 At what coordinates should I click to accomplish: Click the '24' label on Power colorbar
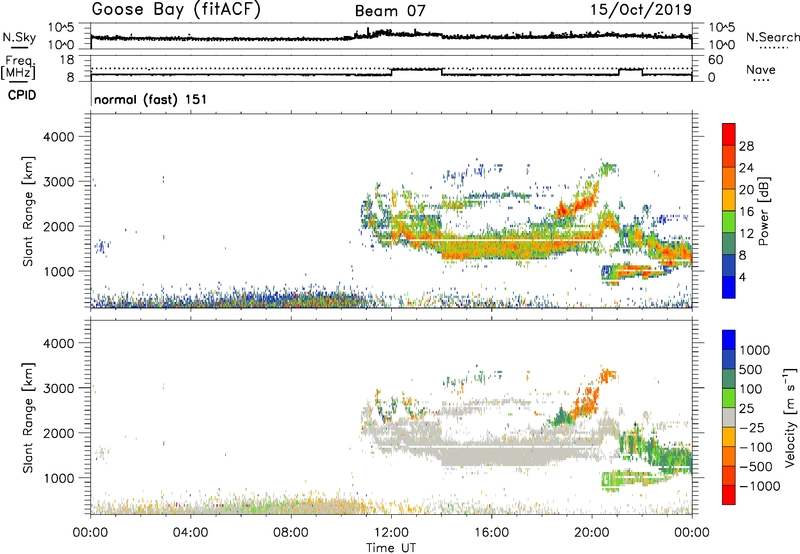tap(746, 168)
